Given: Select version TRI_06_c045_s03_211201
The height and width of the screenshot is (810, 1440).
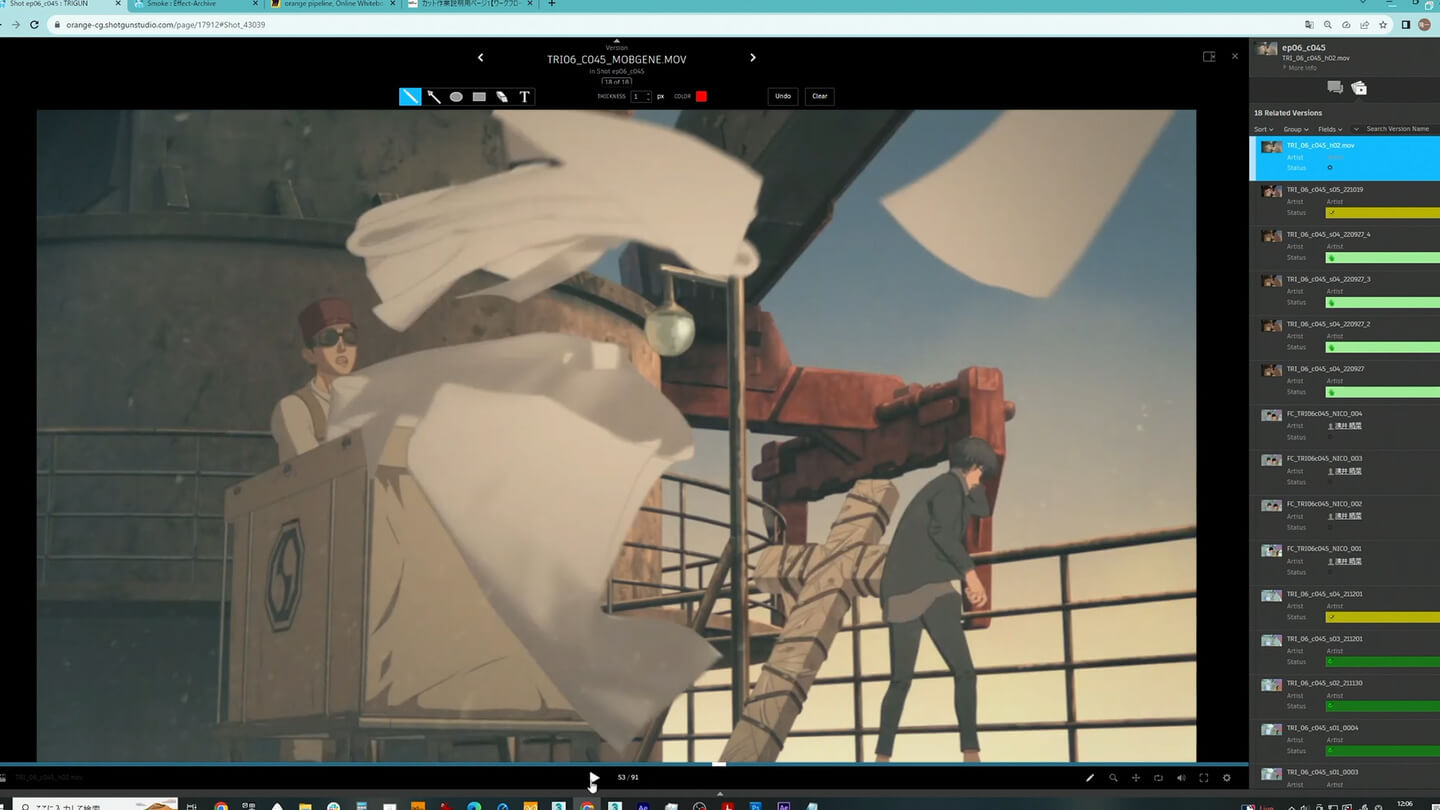Looking at the screenshot, I should [x=1344, y=651].
